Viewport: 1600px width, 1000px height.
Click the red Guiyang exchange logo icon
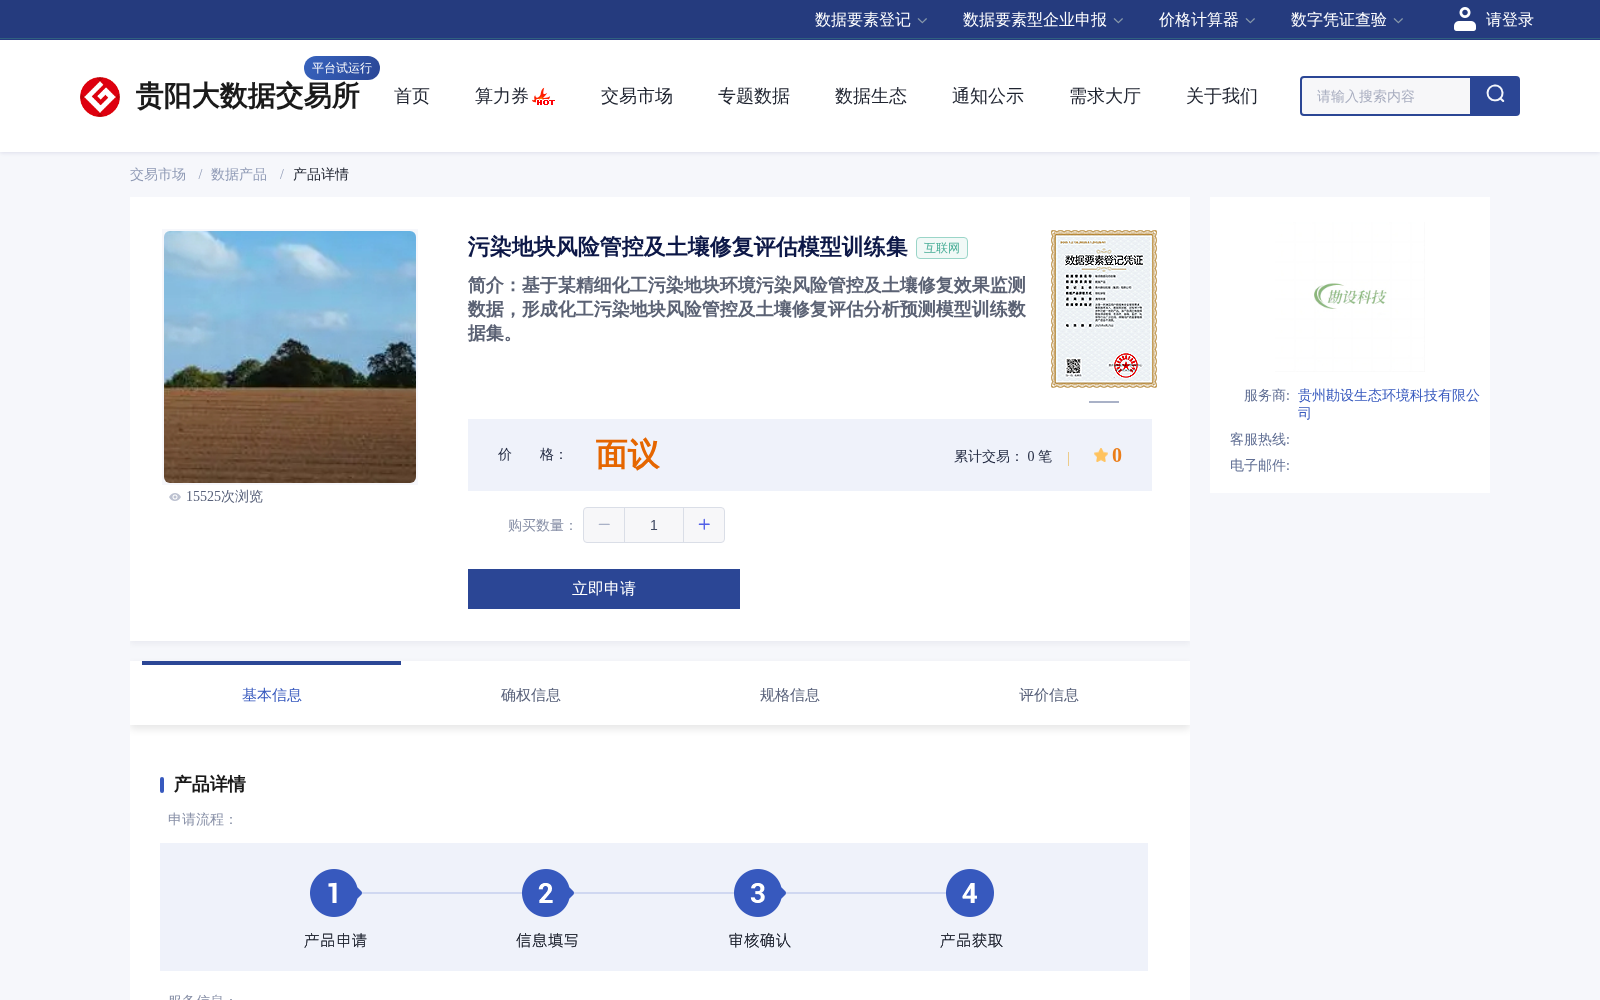click(x=100, y=97)
